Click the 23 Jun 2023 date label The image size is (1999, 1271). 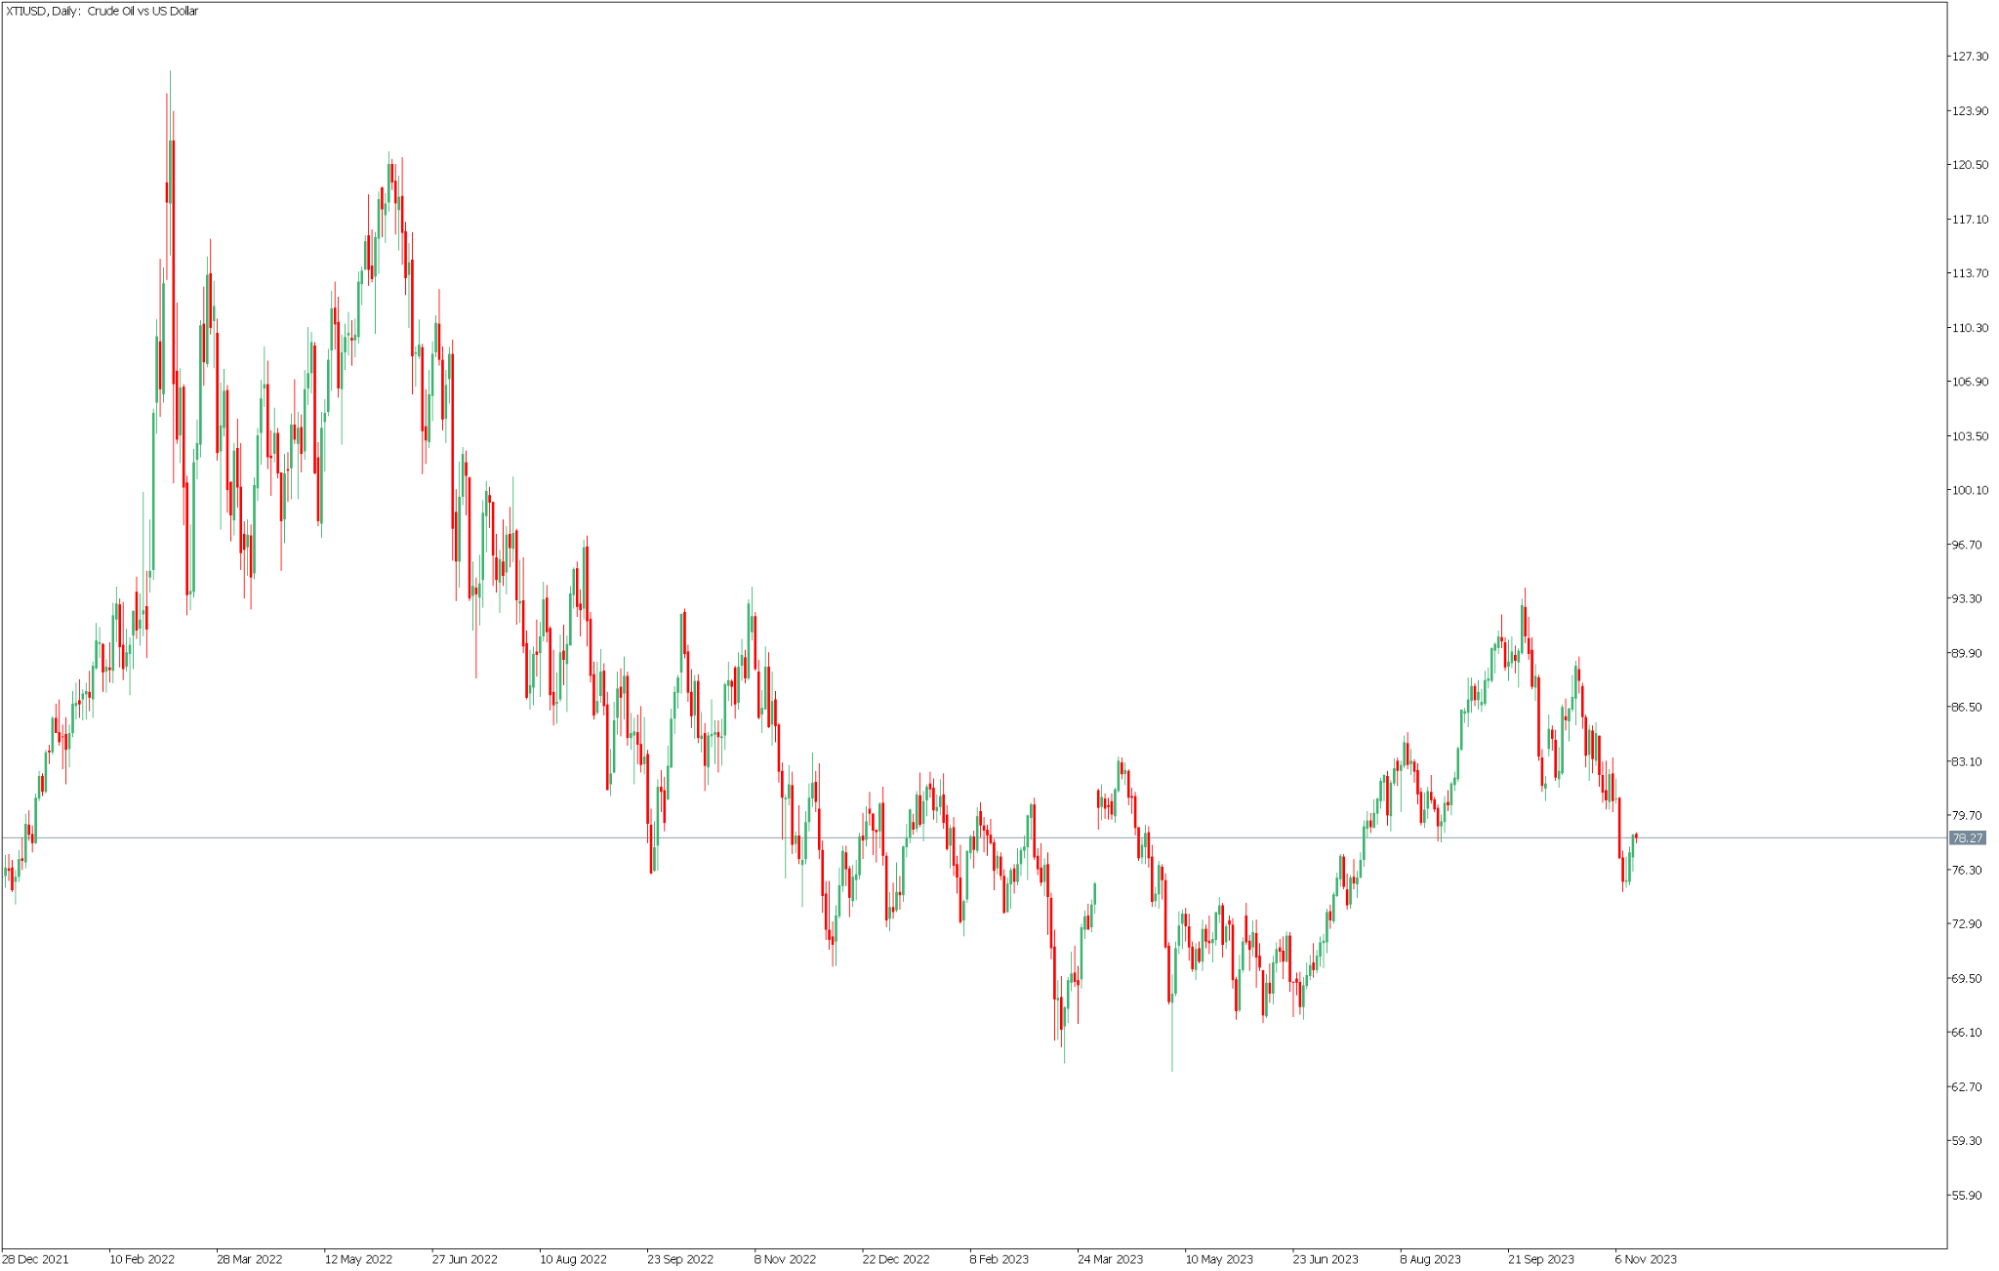coord(1326,1260)
